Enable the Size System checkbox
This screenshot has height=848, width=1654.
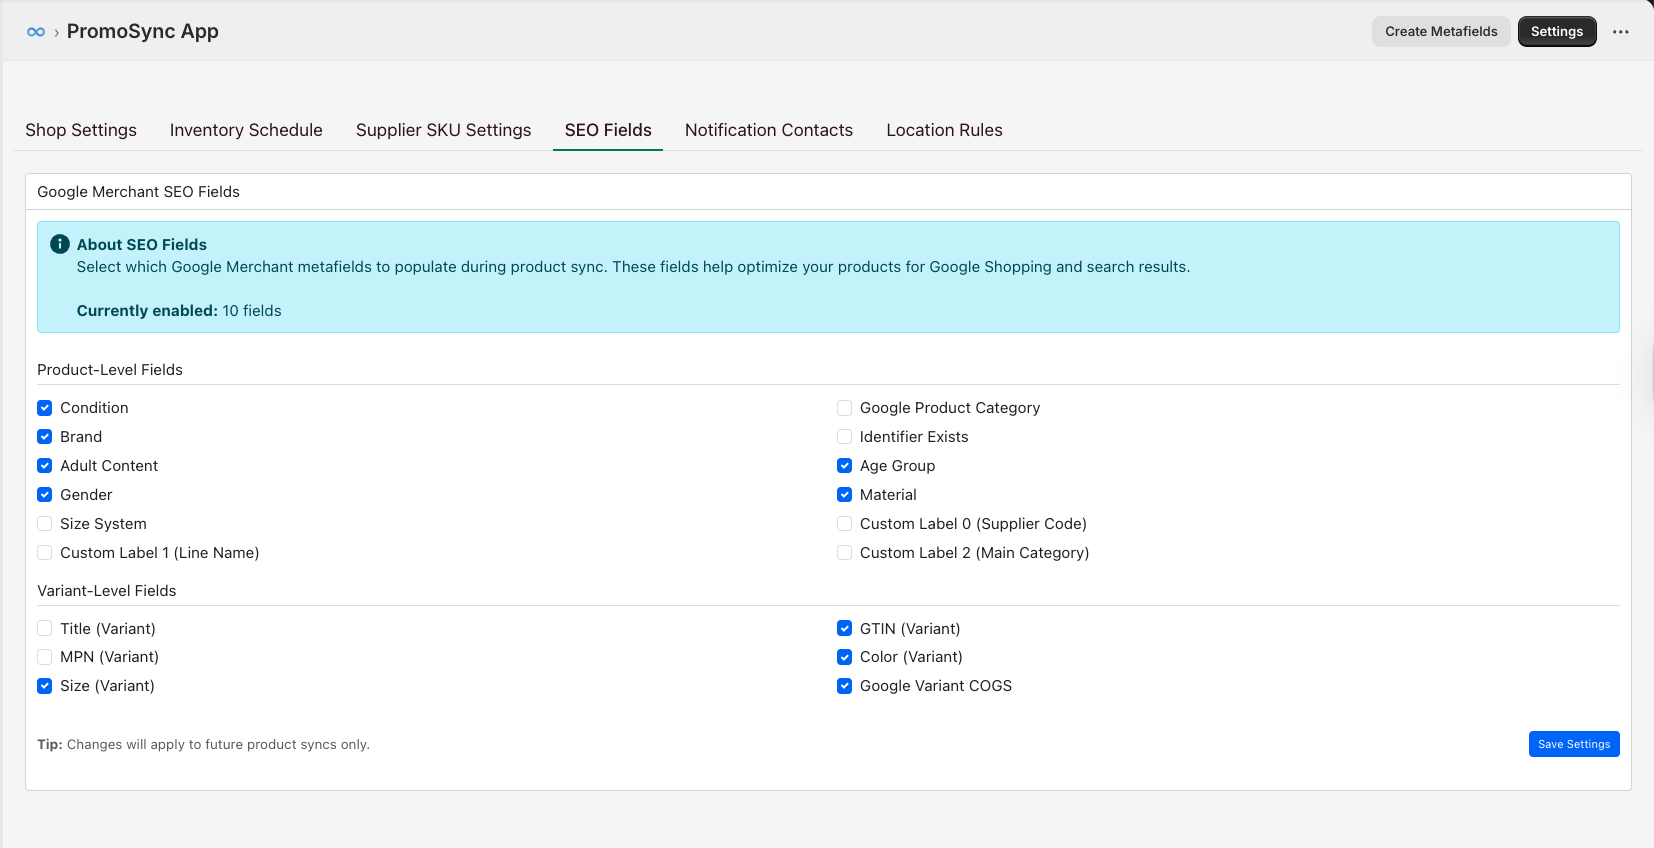tap(45, 524)
